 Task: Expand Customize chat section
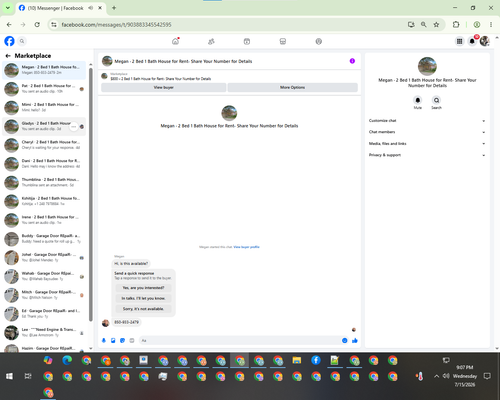tap(427, 121)
